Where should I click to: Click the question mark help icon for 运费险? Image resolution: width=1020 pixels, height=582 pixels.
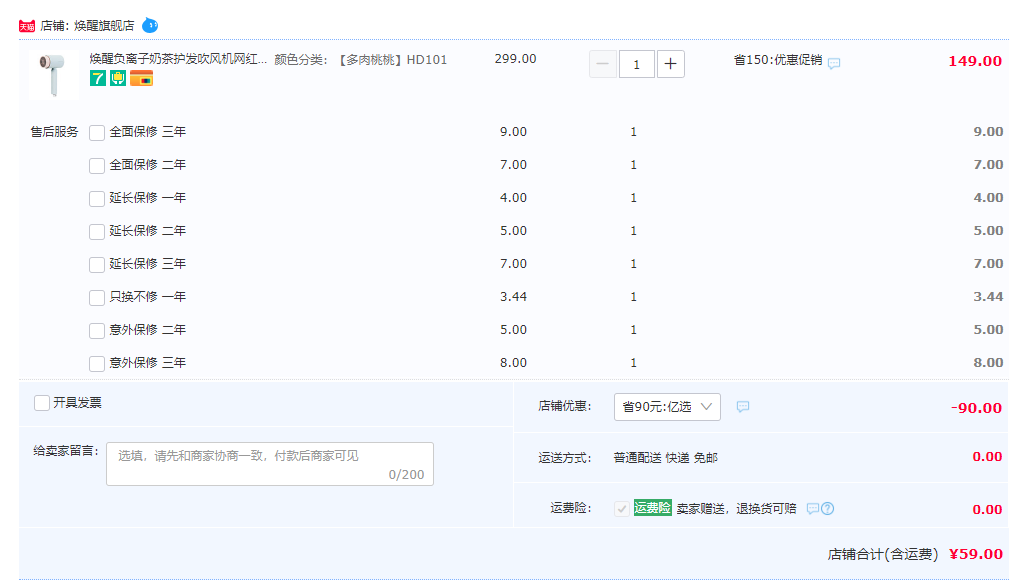coord(827,509)
